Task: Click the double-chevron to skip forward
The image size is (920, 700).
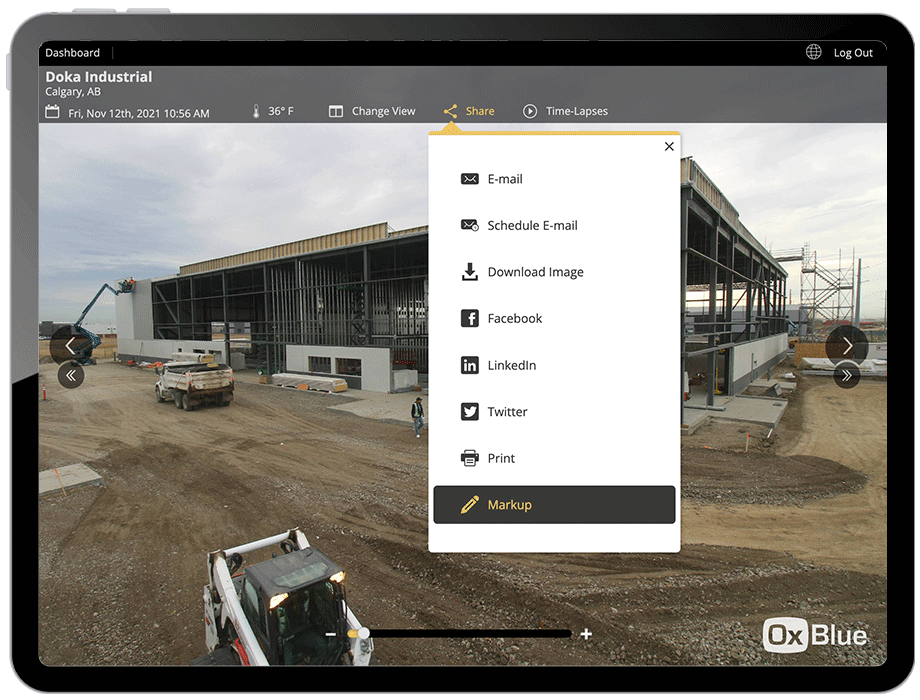Action: tap(846, 375)
